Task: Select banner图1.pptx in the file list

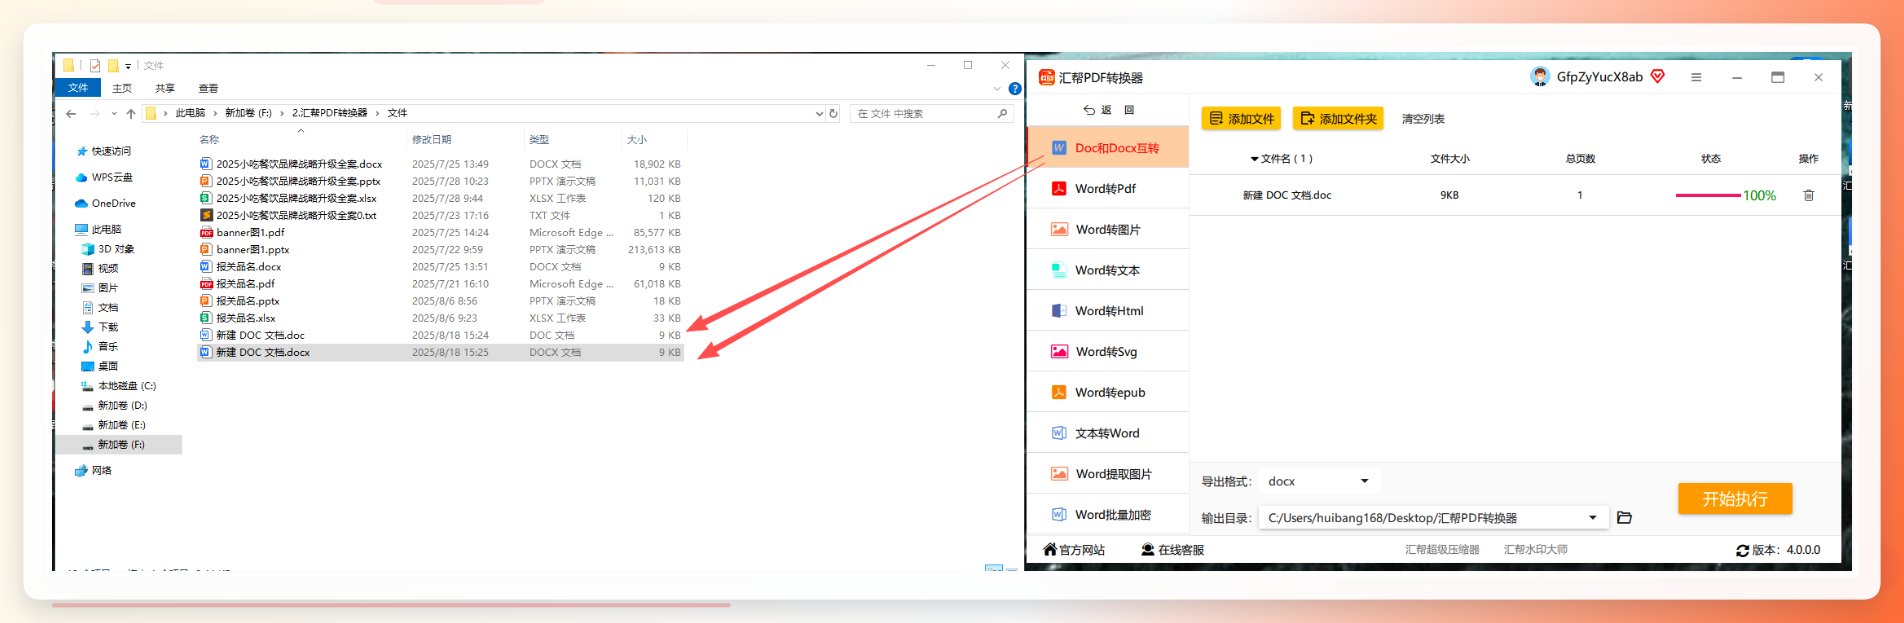Action: point(252,250)
